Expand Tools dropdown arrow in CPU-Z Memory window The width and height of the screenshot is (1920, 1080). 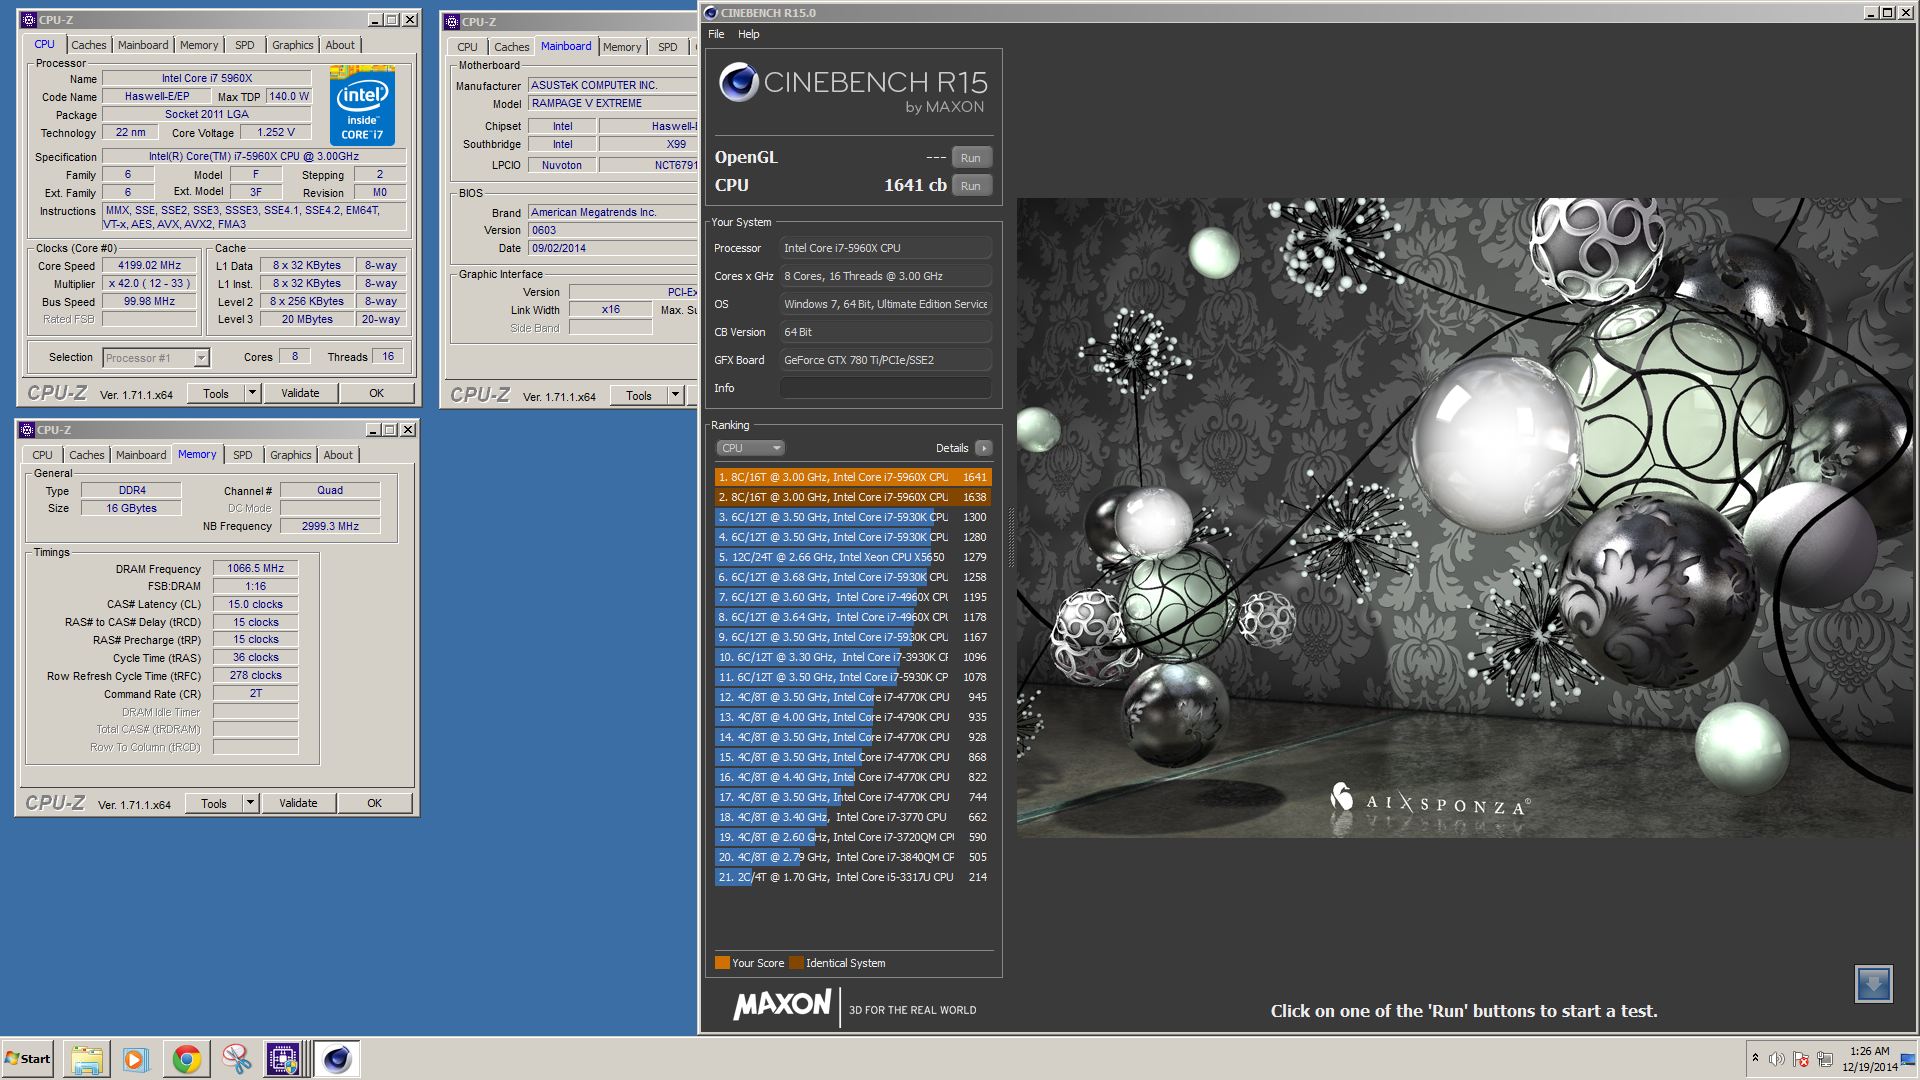[x=250, y=803]
